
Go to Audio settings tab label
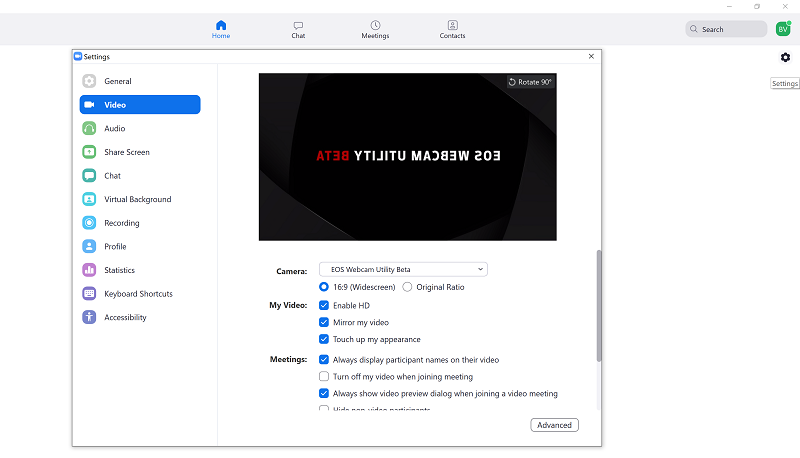115,129
